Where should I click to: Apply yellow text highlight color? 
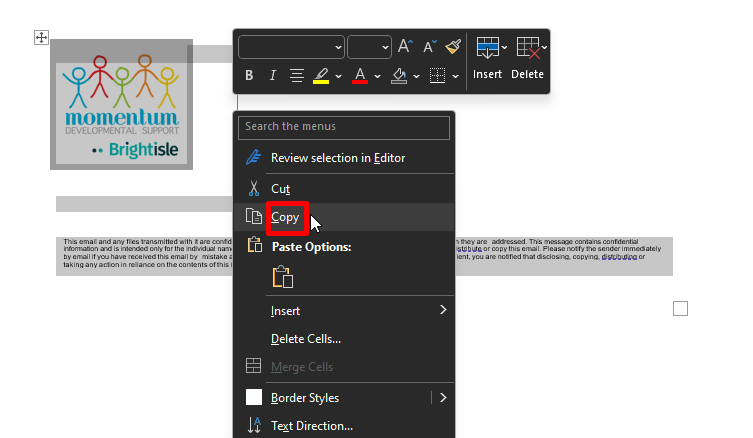coord(321,75)
